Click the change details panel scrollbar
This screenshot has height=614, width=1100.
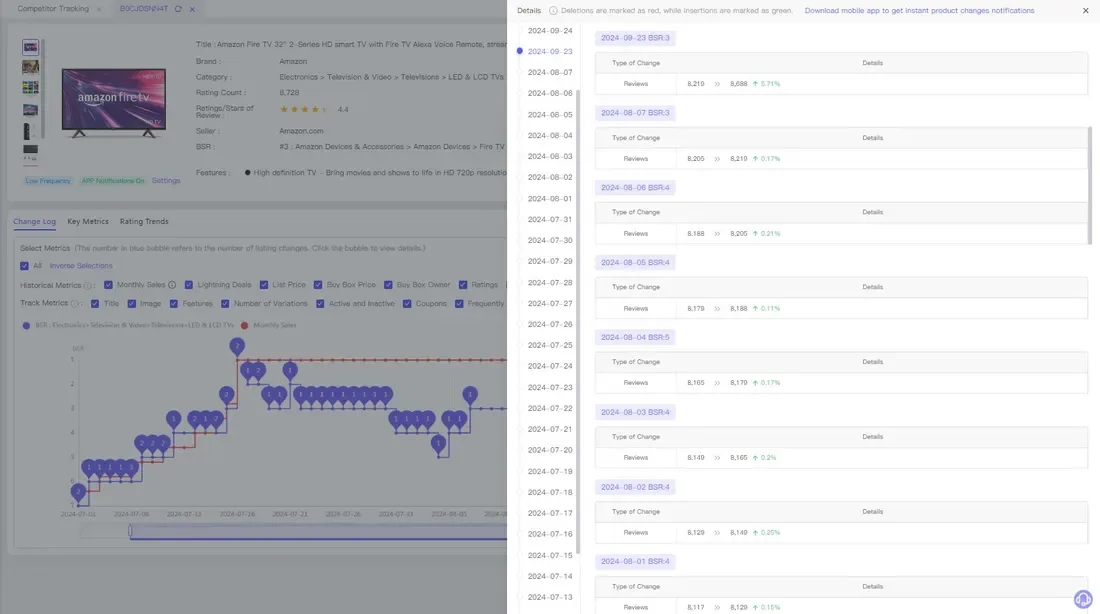point(1089,186)
